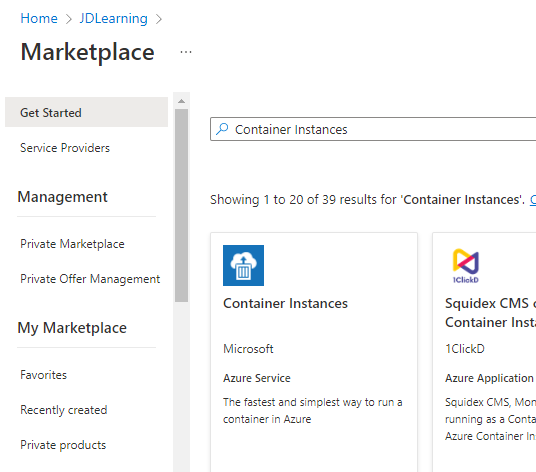Click the sidebar vertical scrollbar thumb
536x472 pixels.
click(x=182, y=205)
